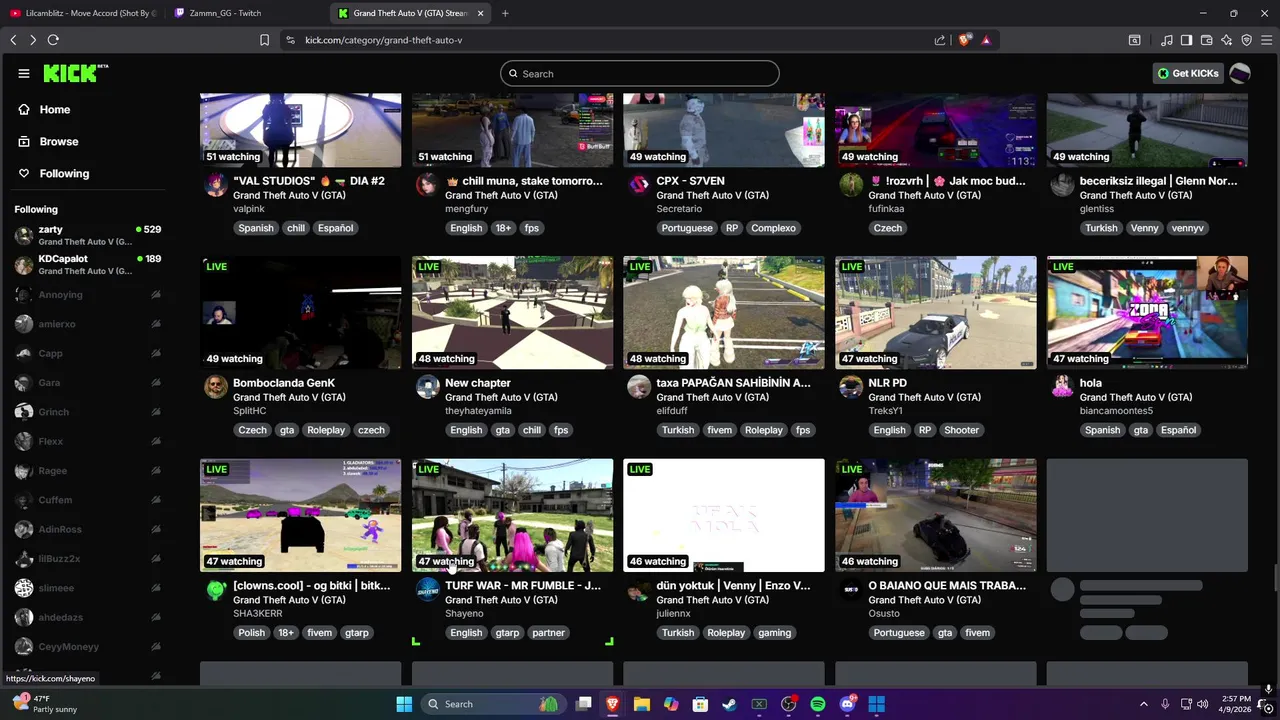Image resolution: width=1280 pixels, height=720 pixels.
Task: Open a new browser tab
Action: click(x=505, y=13)
